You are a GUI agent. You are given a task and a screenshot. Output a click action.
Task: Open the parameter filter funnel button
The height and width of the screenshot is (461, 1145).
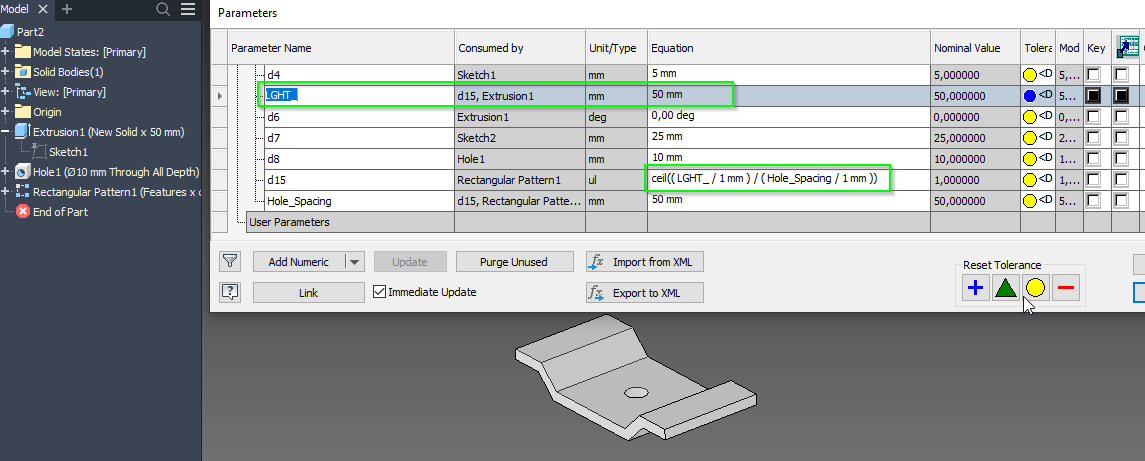tap(230, 261)
